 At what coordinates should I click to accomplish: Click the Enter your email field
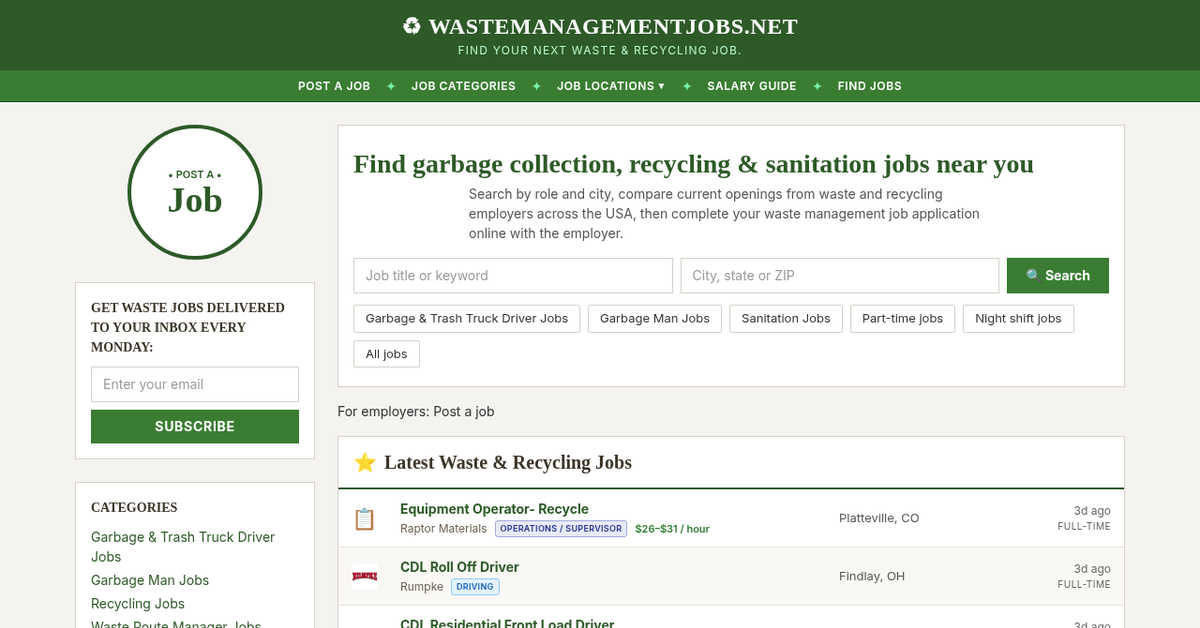[x=195, y=384]
